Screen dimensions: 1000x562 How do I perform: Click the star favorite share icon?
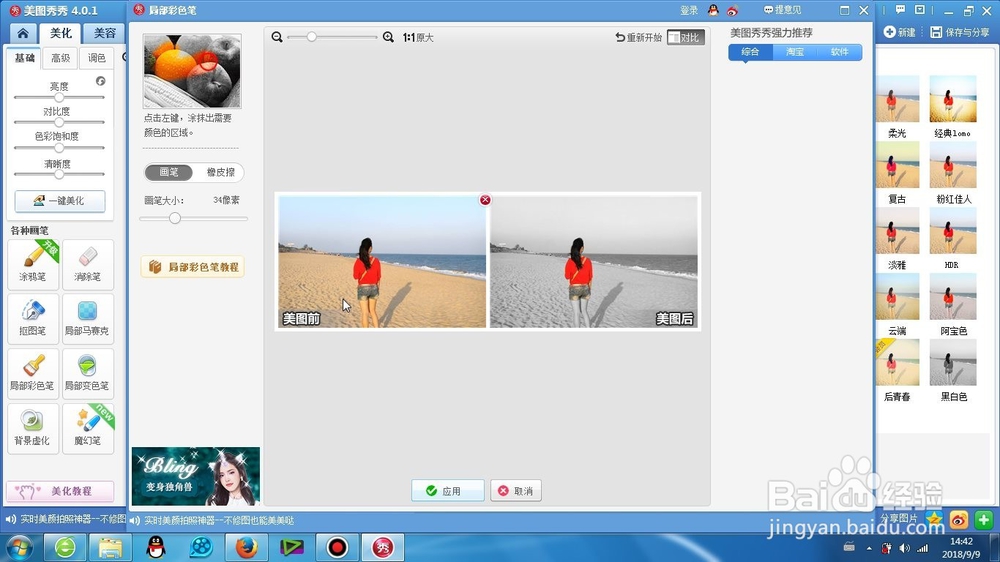click(x=934, y=519)
